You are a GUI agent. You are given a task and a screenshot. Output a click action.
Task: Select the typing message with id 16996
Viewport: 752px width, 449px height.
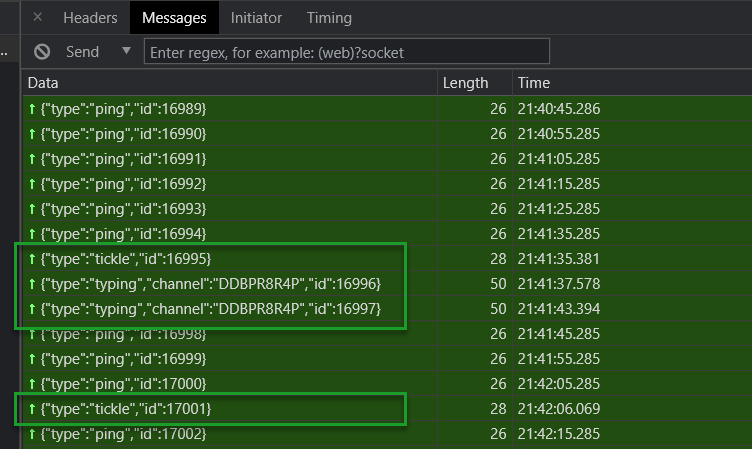pos(387,284)
